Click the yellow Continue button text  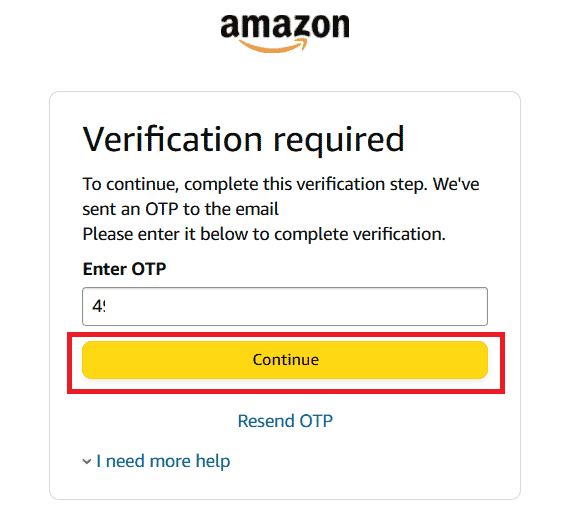tap(285, 360)
